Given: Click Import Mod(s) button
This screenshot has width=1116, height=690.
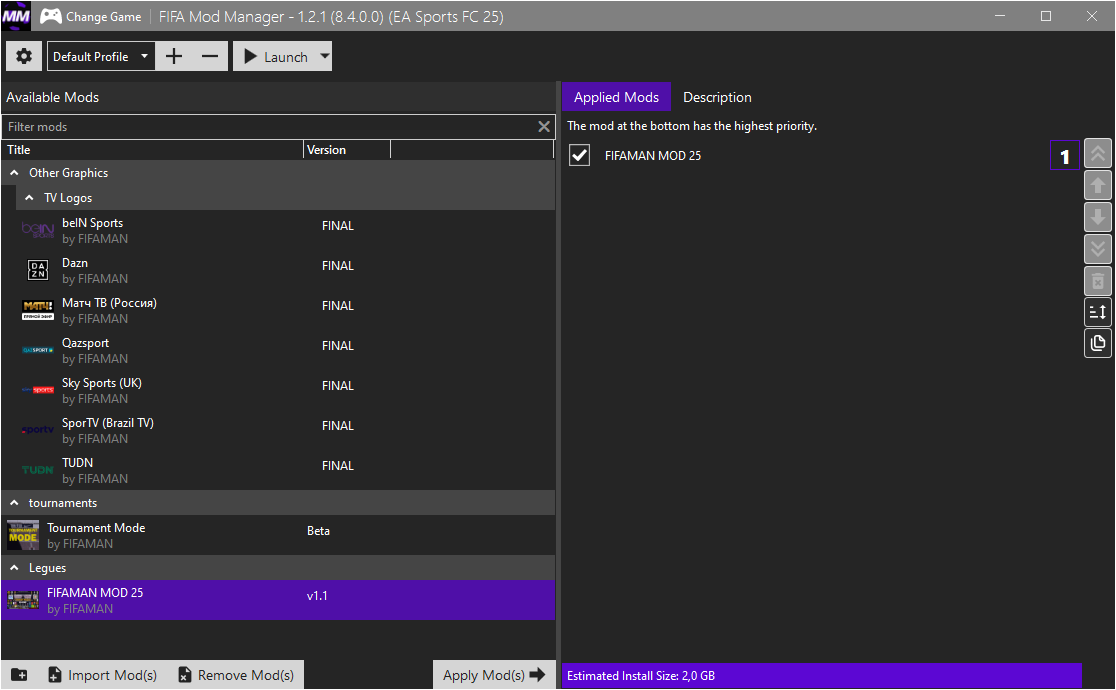Looking at the screenshot, I should click(x=102, y=675).
